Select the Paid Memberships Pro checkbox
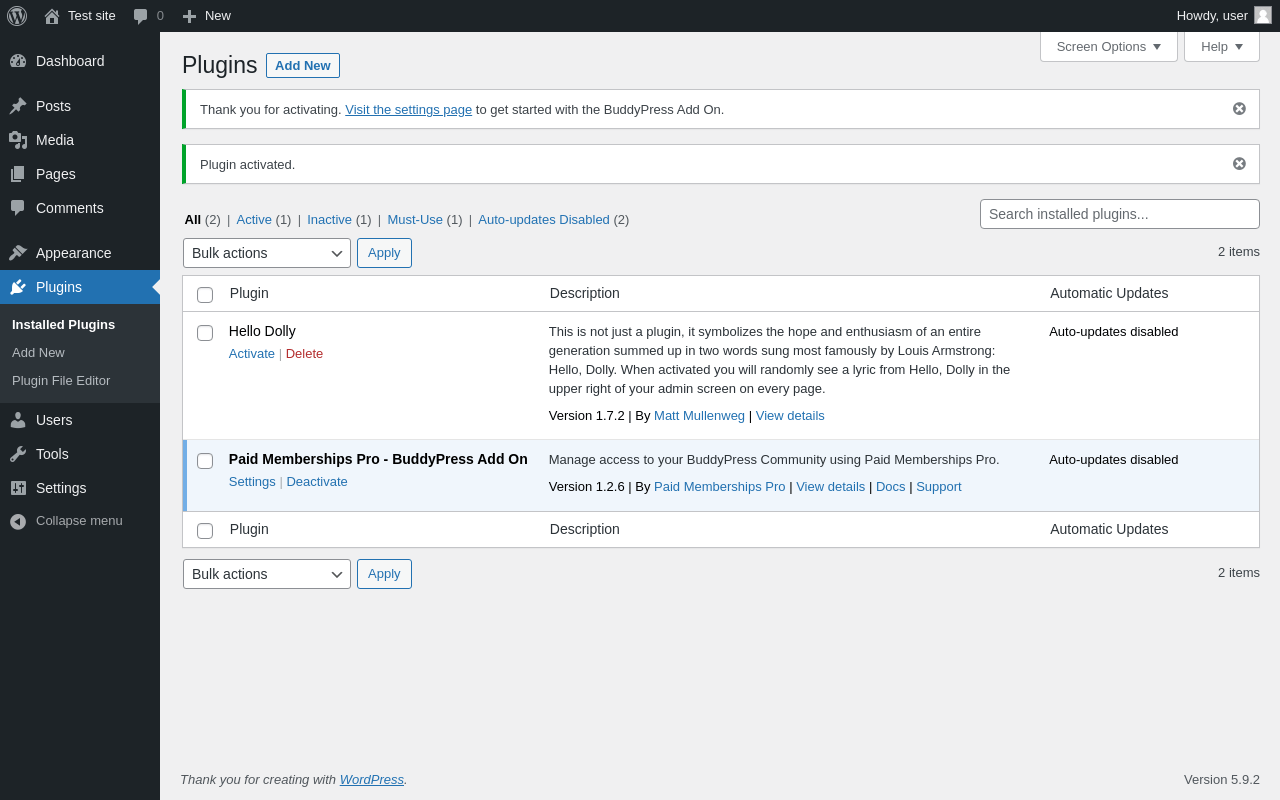 [205, 461]
